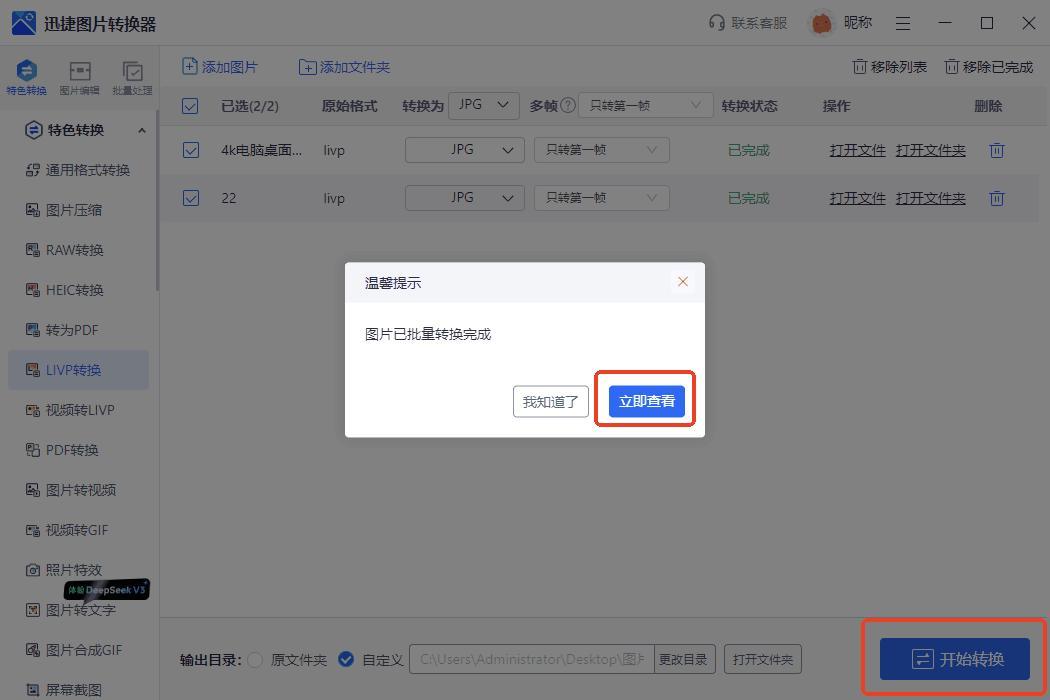Click the 联系客服 headset icon

(716, 23)
